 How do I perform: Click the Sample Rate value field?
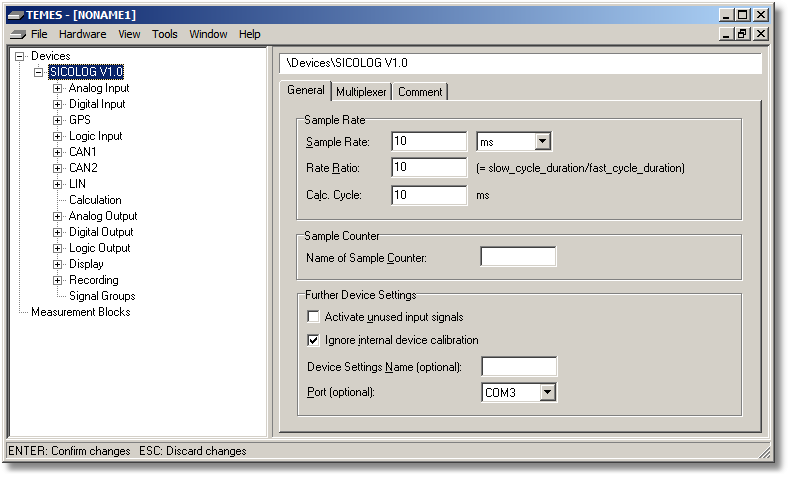point(429,141)
